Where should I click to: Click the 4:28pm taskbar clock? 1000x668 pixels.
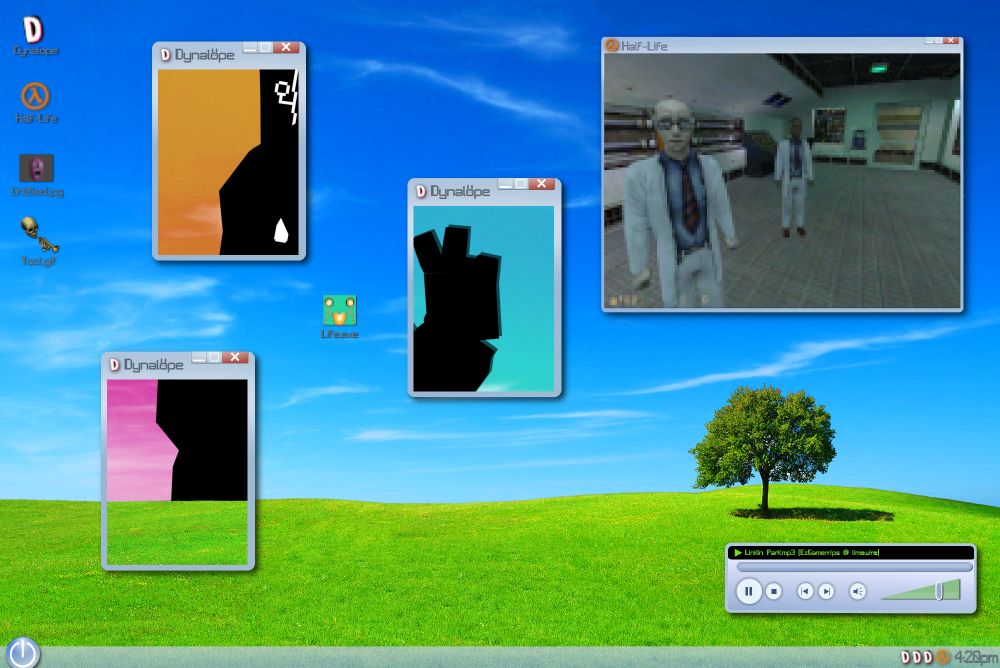pos(975,657)
